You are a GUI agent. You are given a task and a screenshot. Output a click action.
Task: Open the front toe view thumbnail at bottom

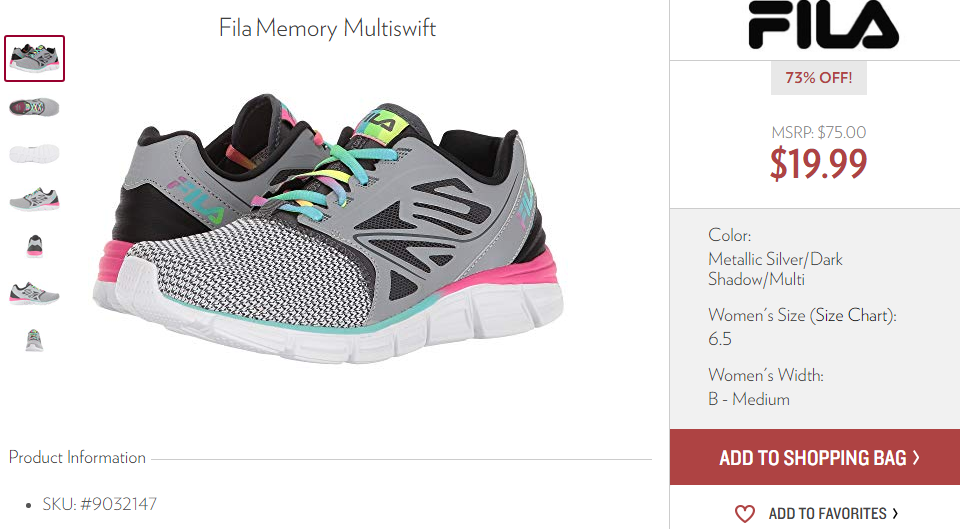pyautogui.click(x=34, y=340)
